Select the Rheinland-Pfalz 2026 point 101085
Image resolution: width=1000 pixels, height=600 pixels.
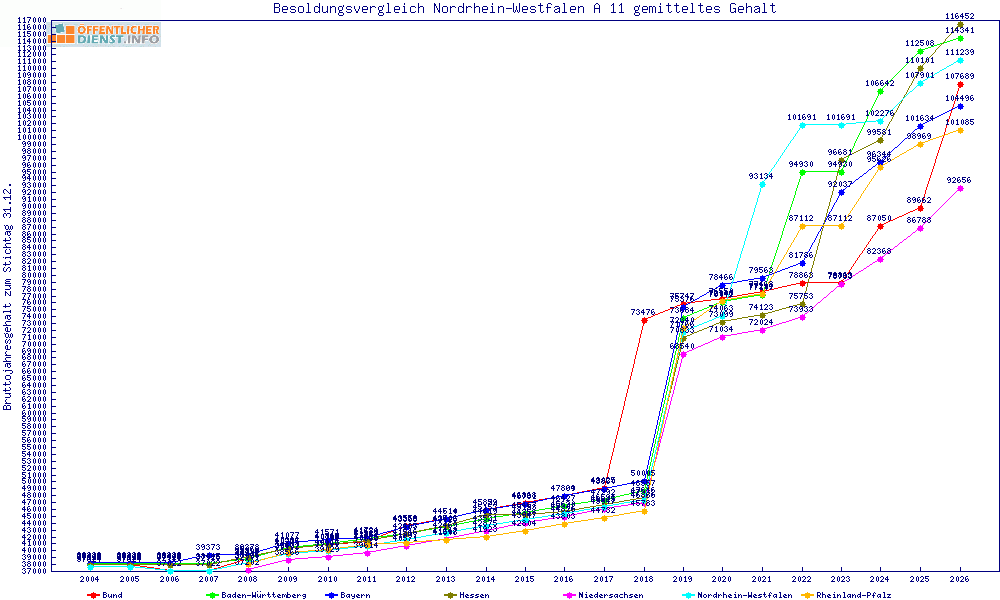[x=960, y=130]
